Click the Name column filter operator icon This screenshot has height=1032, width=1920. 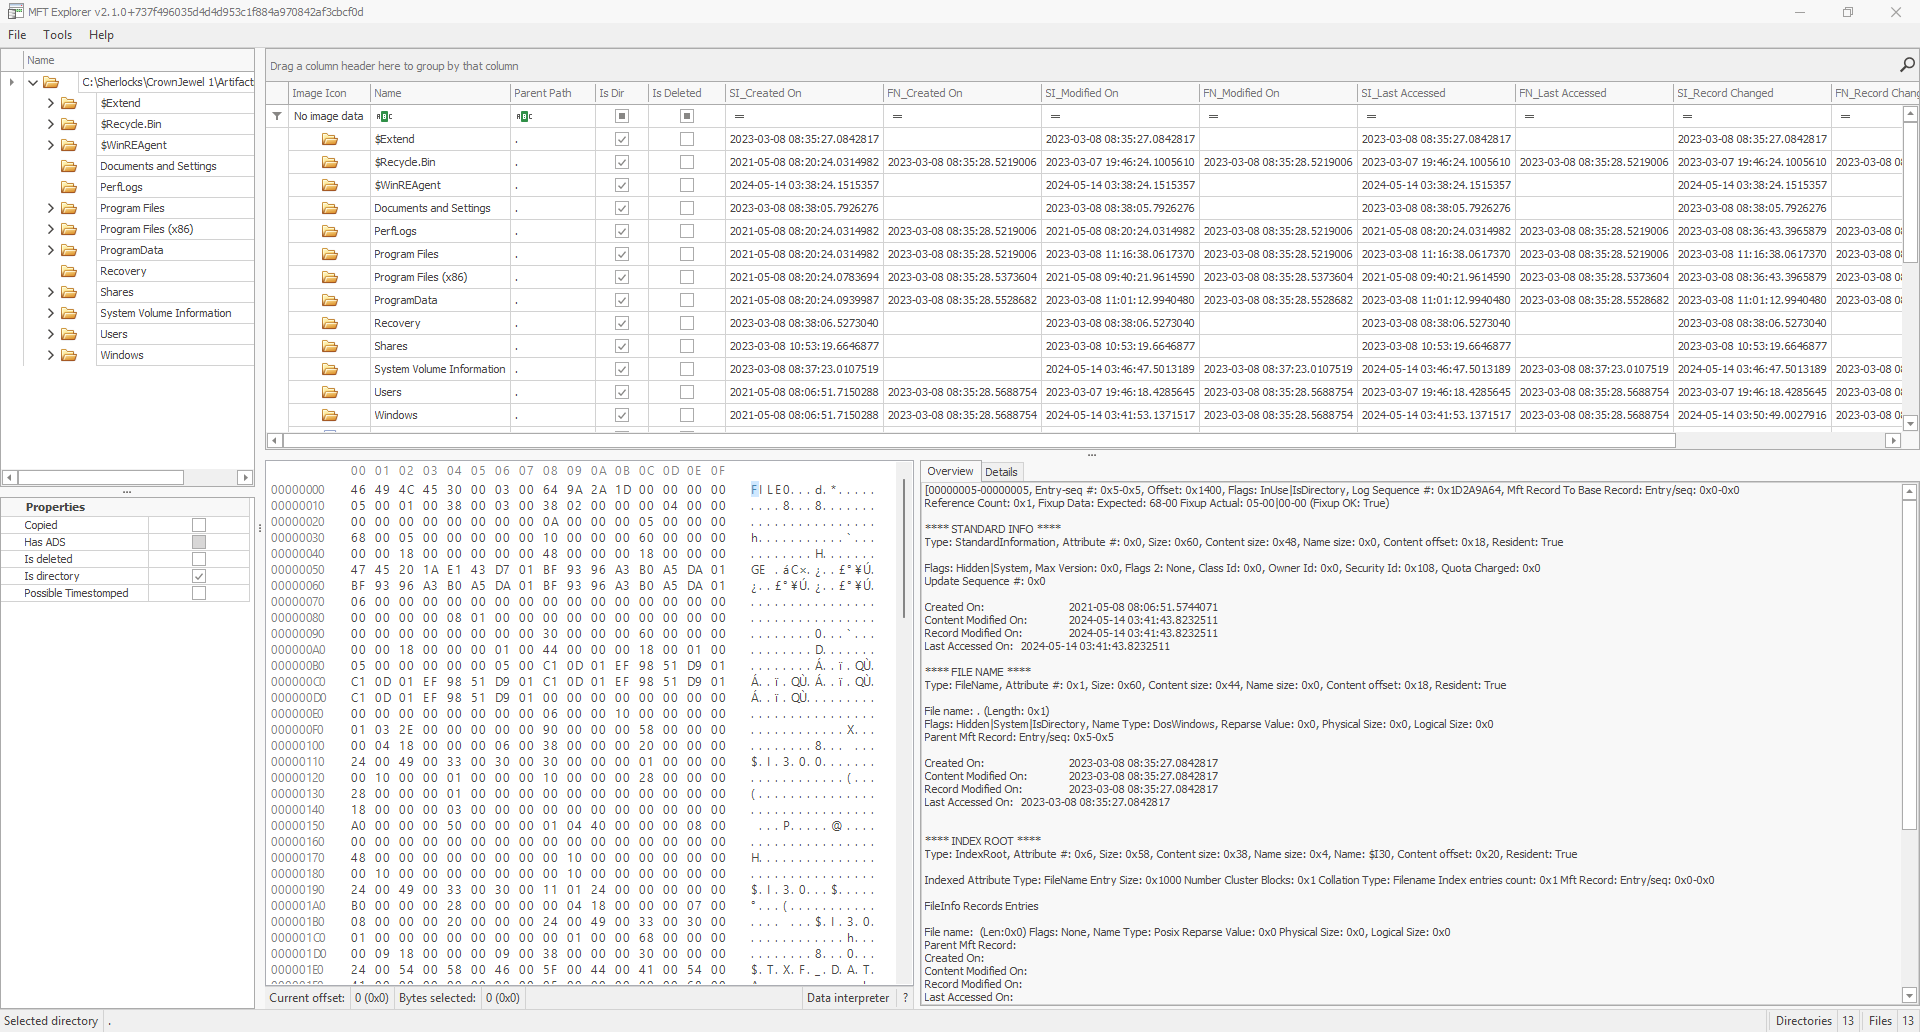click(384, 116)
